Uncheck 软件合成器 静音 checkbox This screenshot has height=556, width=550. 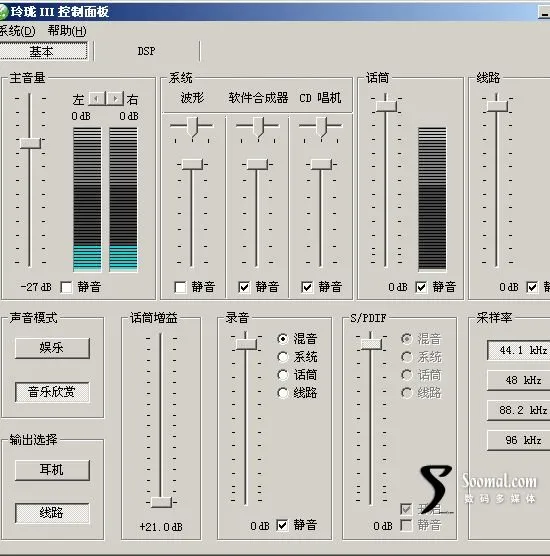(244, 287)
